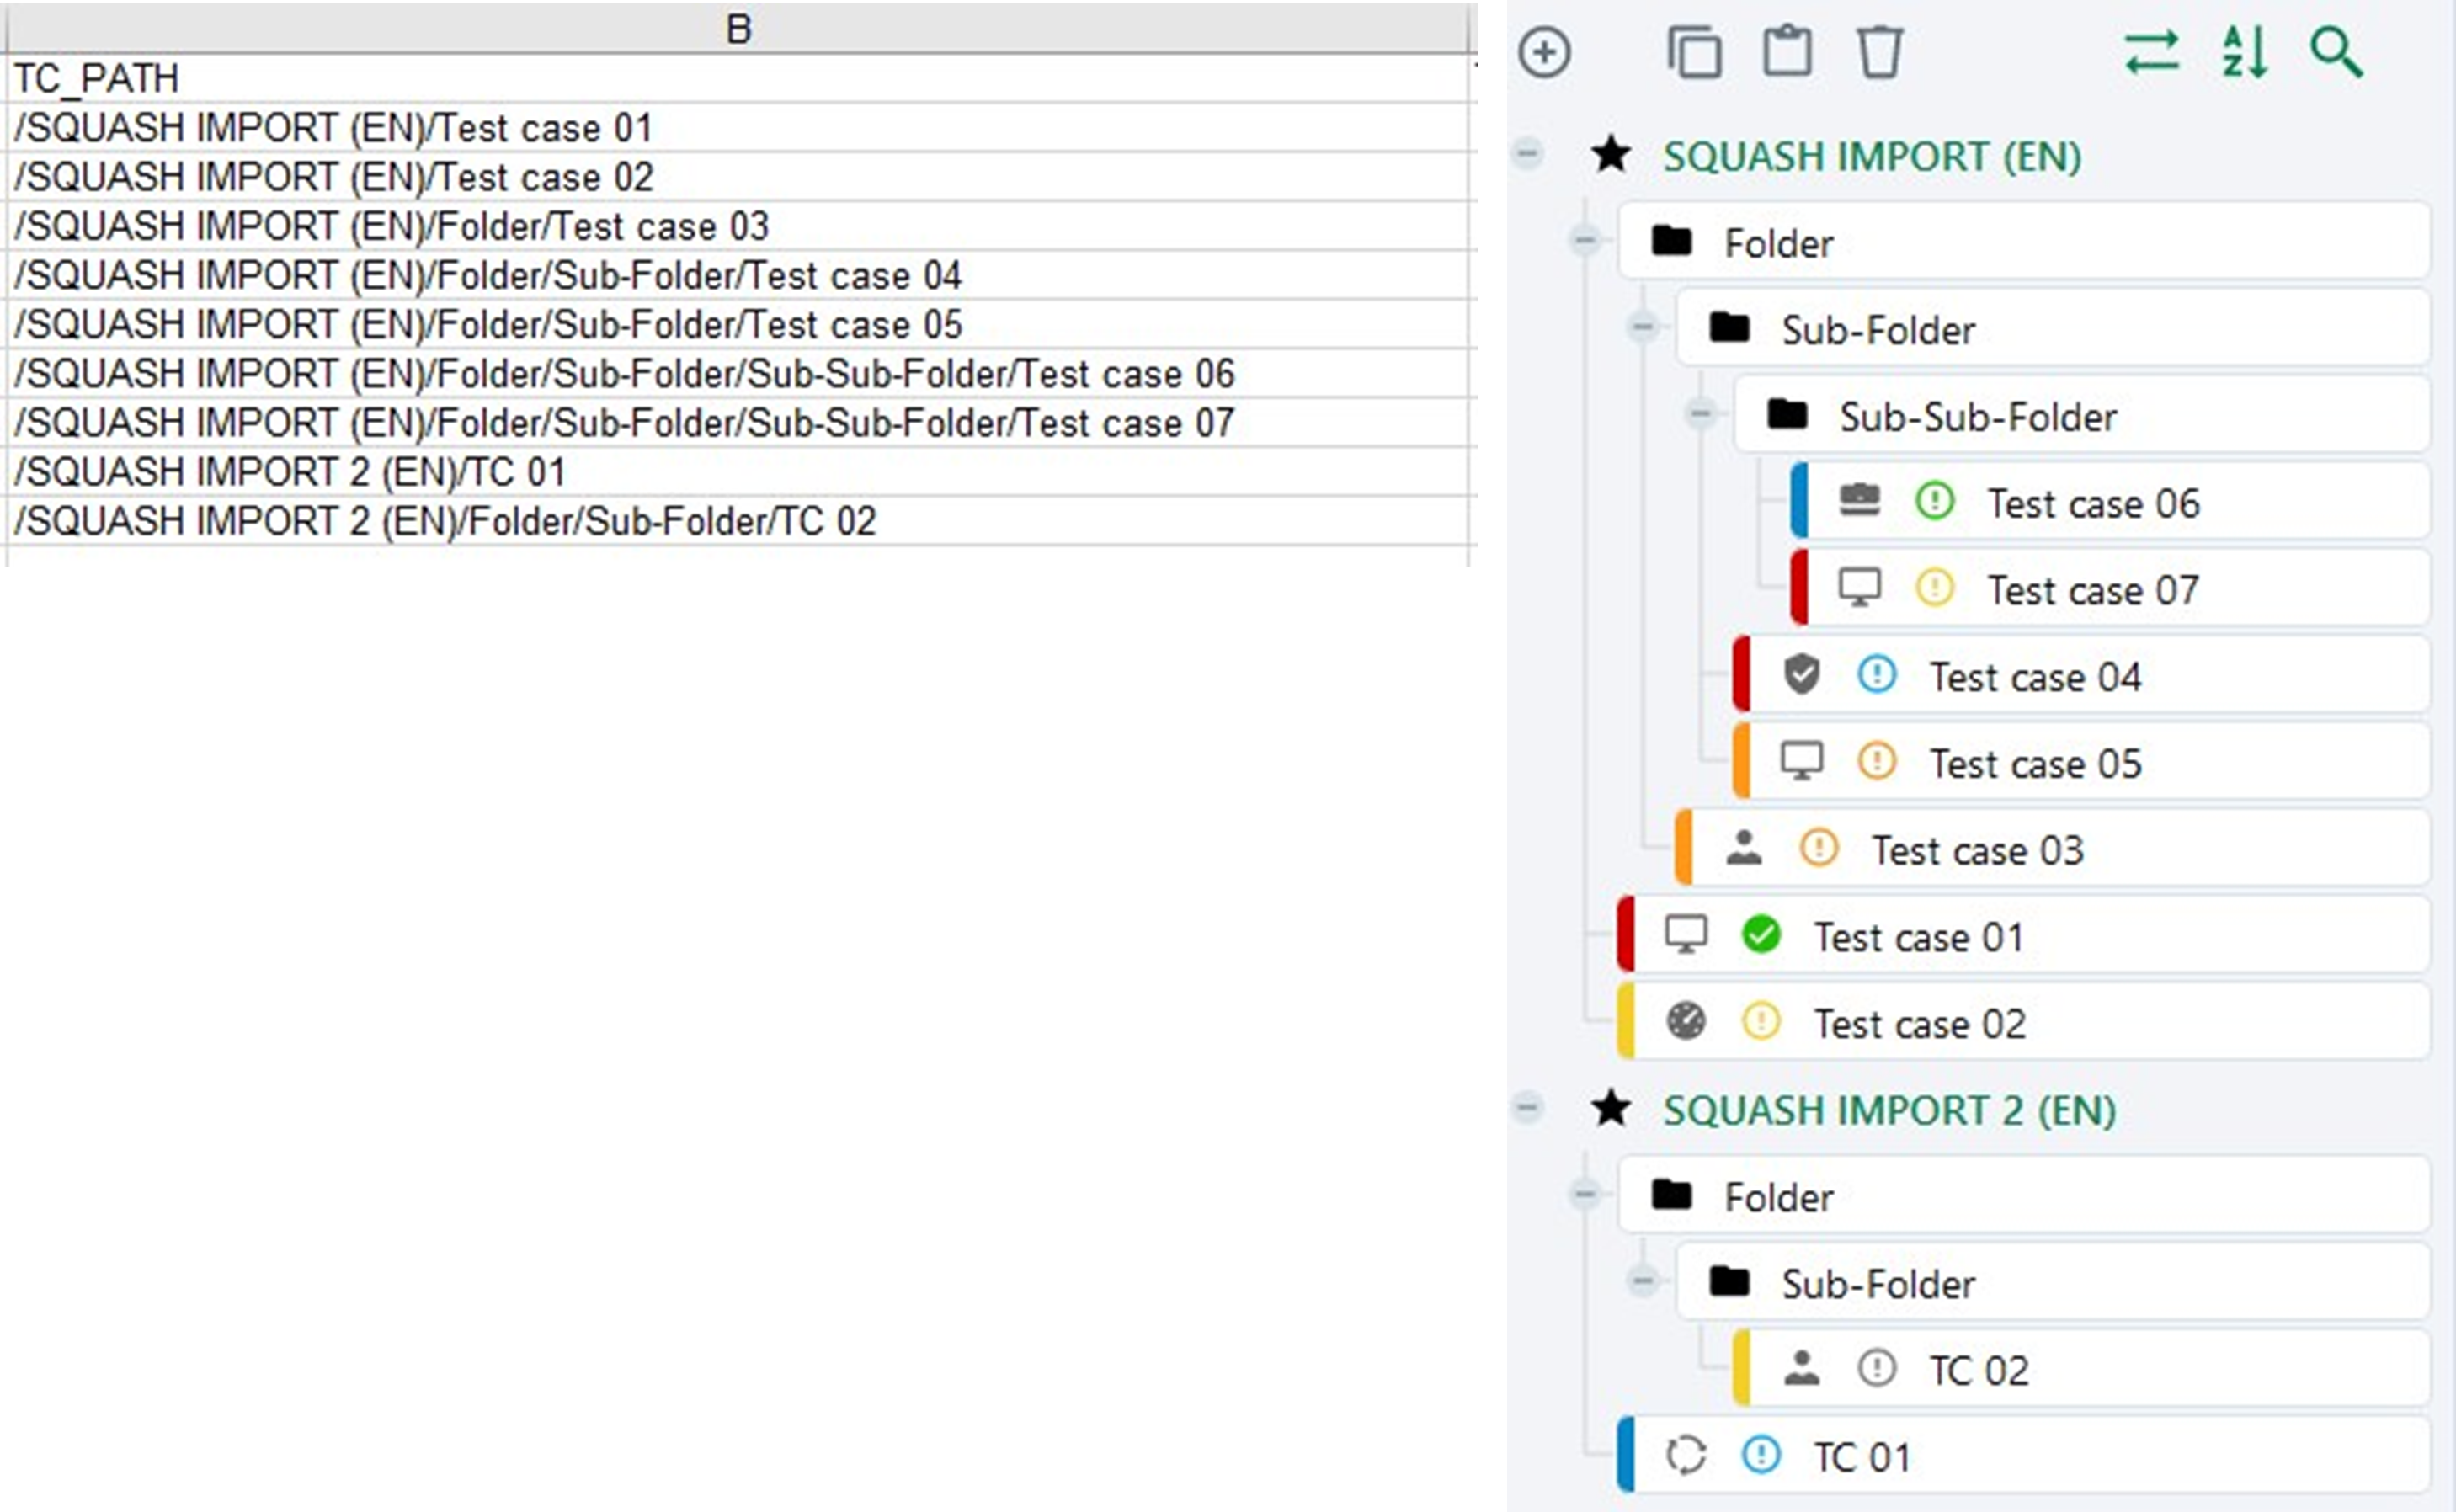Open the add new test case menu
Image resolution: width=2456 pixels, height=1512 pixels.
click(x=1544, y=53)
